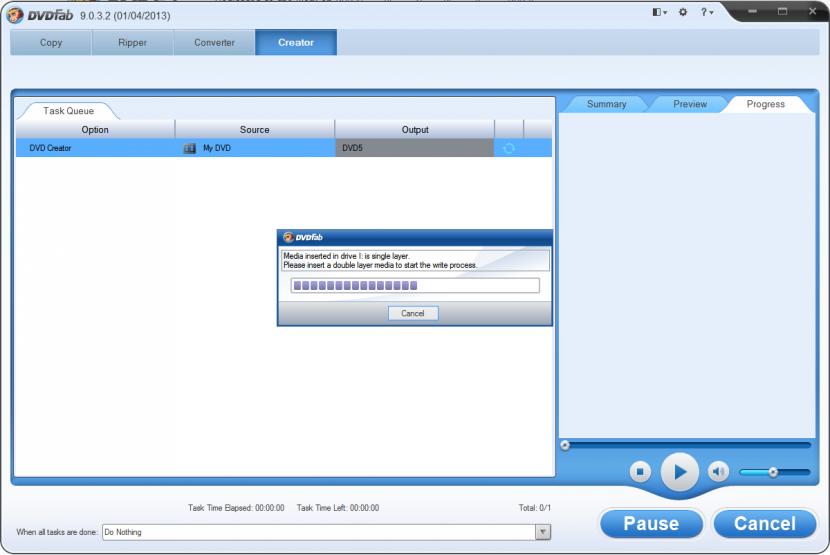The image size is (830, 555).
Task: Select the DVD Creator option cell
Action: click(x=95, y=148)
